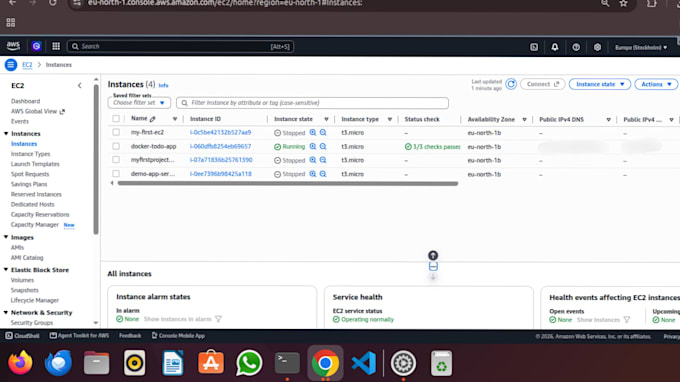Zoom-in filter for myfirstproject state
This screenshot has width=680, height=382.
313,160
